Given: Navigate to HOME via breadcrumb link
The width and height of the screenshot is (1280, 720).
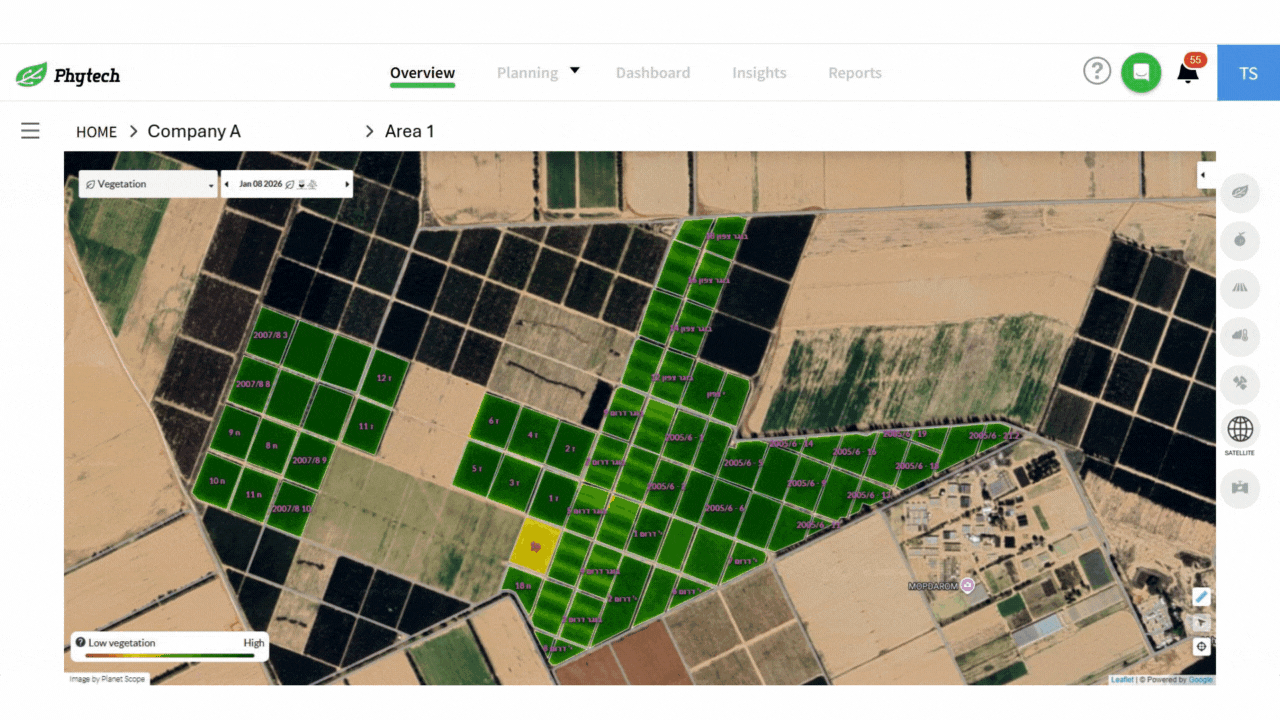Looking at the screenshot, I should (96, 131).
